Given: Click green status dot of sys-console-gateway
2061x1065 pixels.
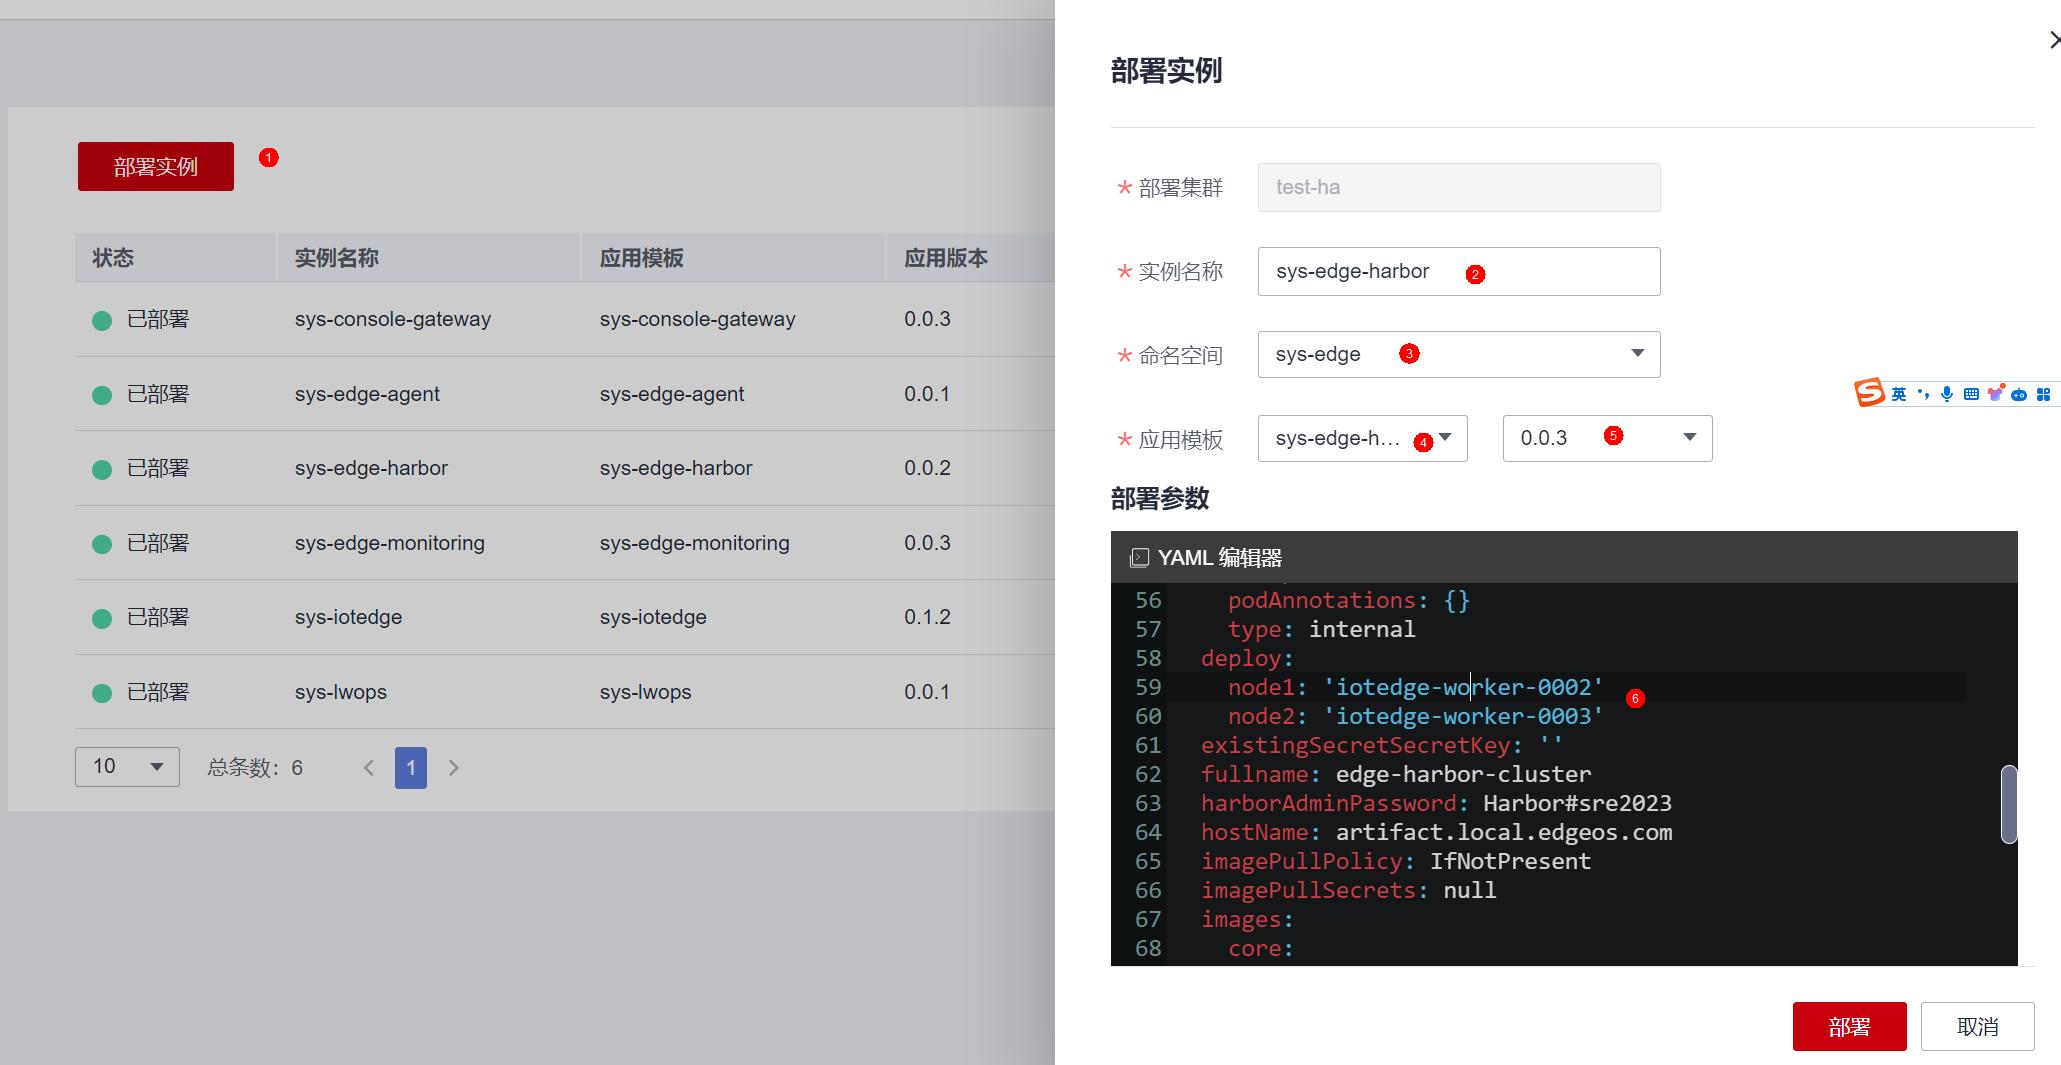Looking at the screenshot, I should pyautogui.click(x=102, y=321).
